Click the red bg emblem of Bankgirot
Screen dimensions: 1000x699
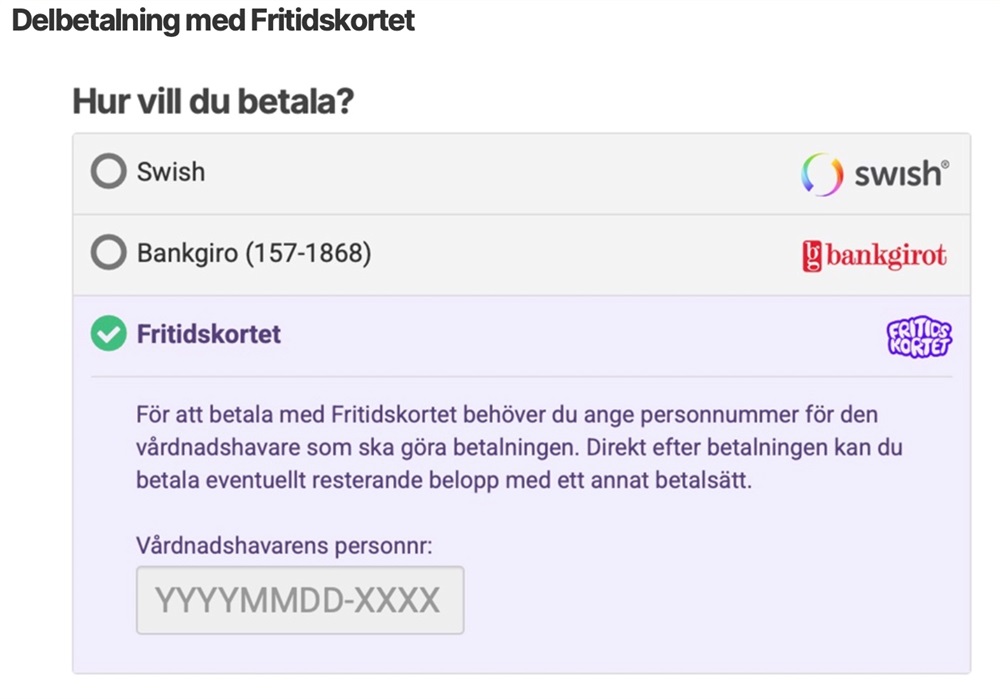tap(812, 256)
